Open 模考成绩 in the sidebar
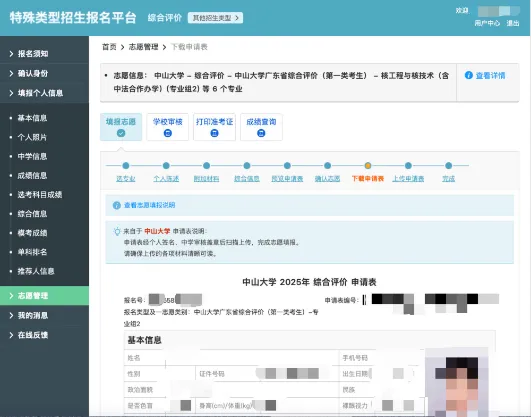This screenshot has width=531, height=417. 32,233
